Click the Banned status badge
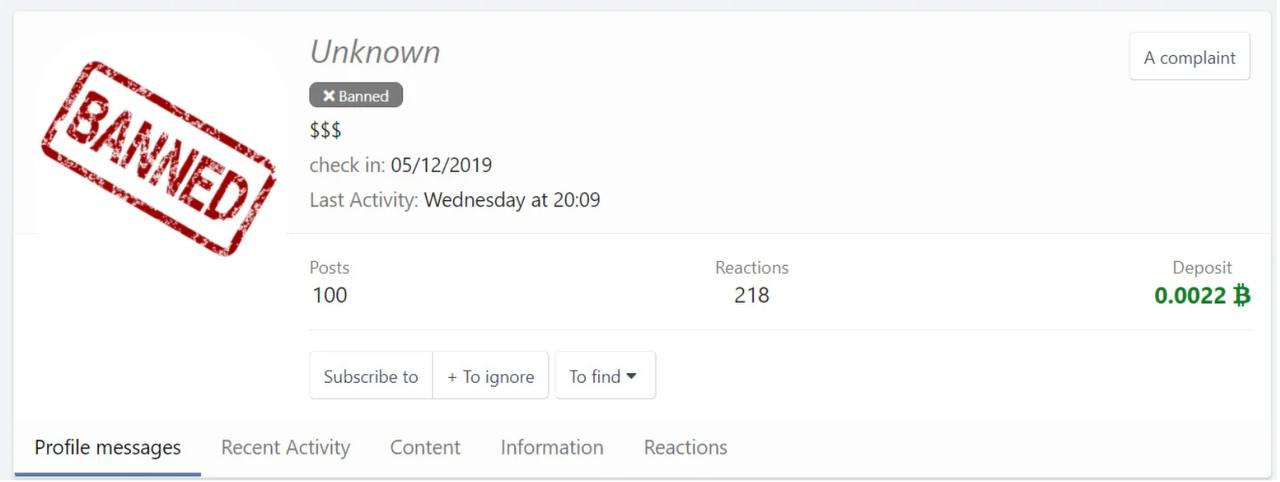The image size is (1280, 482). click(356, 96)
